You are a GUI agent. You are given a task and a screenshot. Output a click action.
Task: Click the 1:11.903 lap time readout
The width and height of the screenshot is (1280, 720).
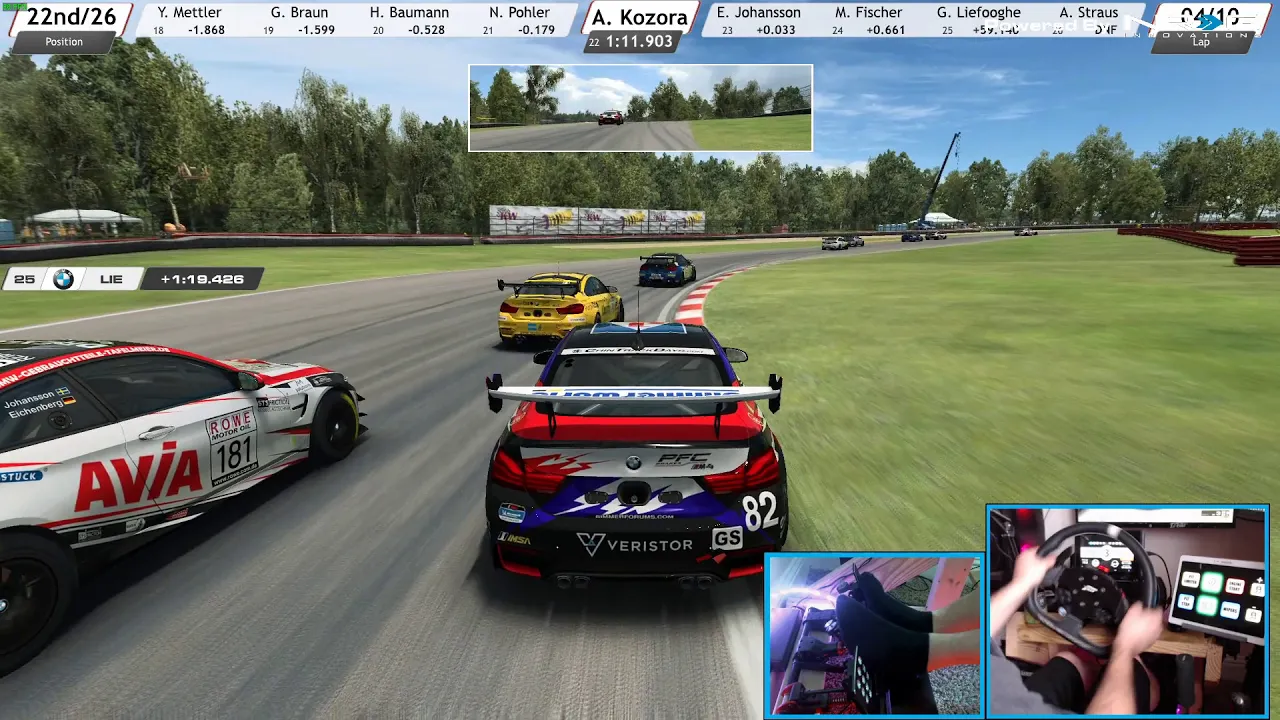click(639, 41)
